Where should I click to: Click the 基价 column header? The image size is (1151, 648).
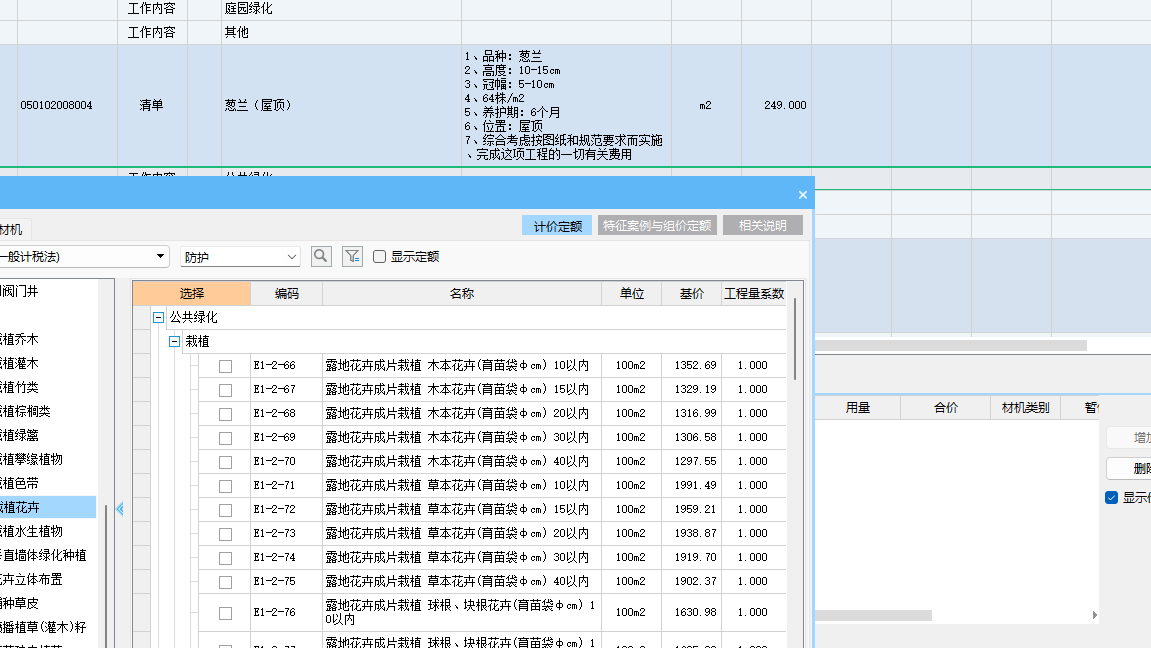(x=691, y=294)
